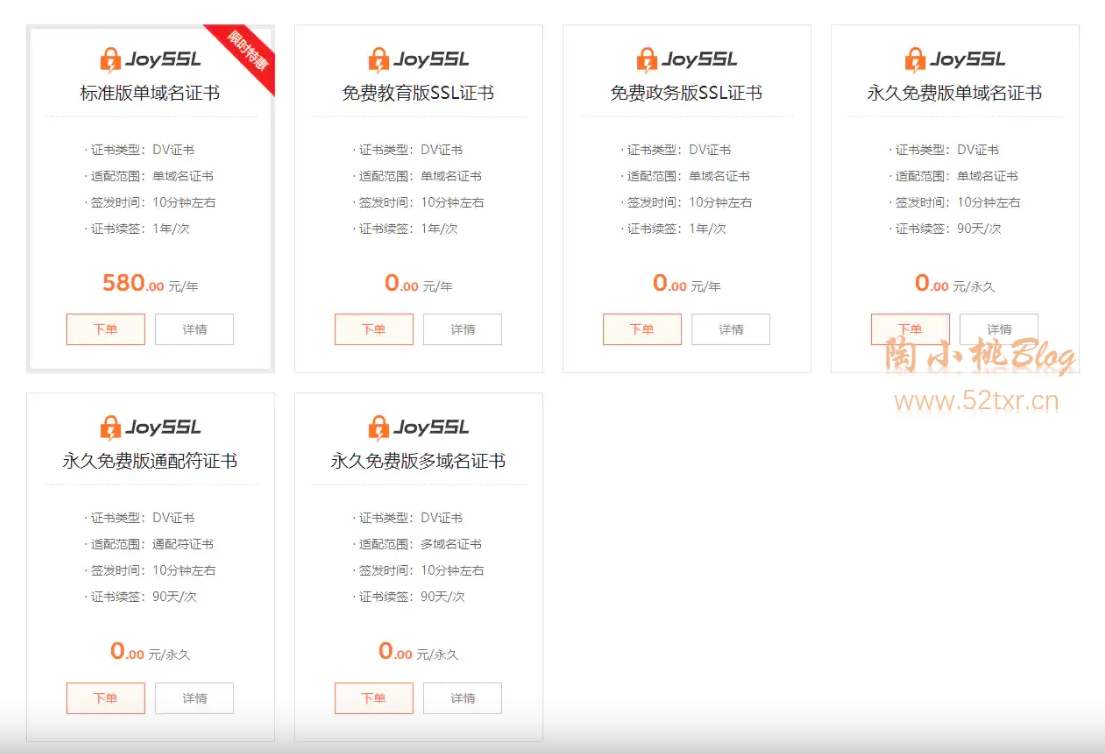Select title 永久免费版通配符证书
This screenshot has height=754, width=1105.
150,461
